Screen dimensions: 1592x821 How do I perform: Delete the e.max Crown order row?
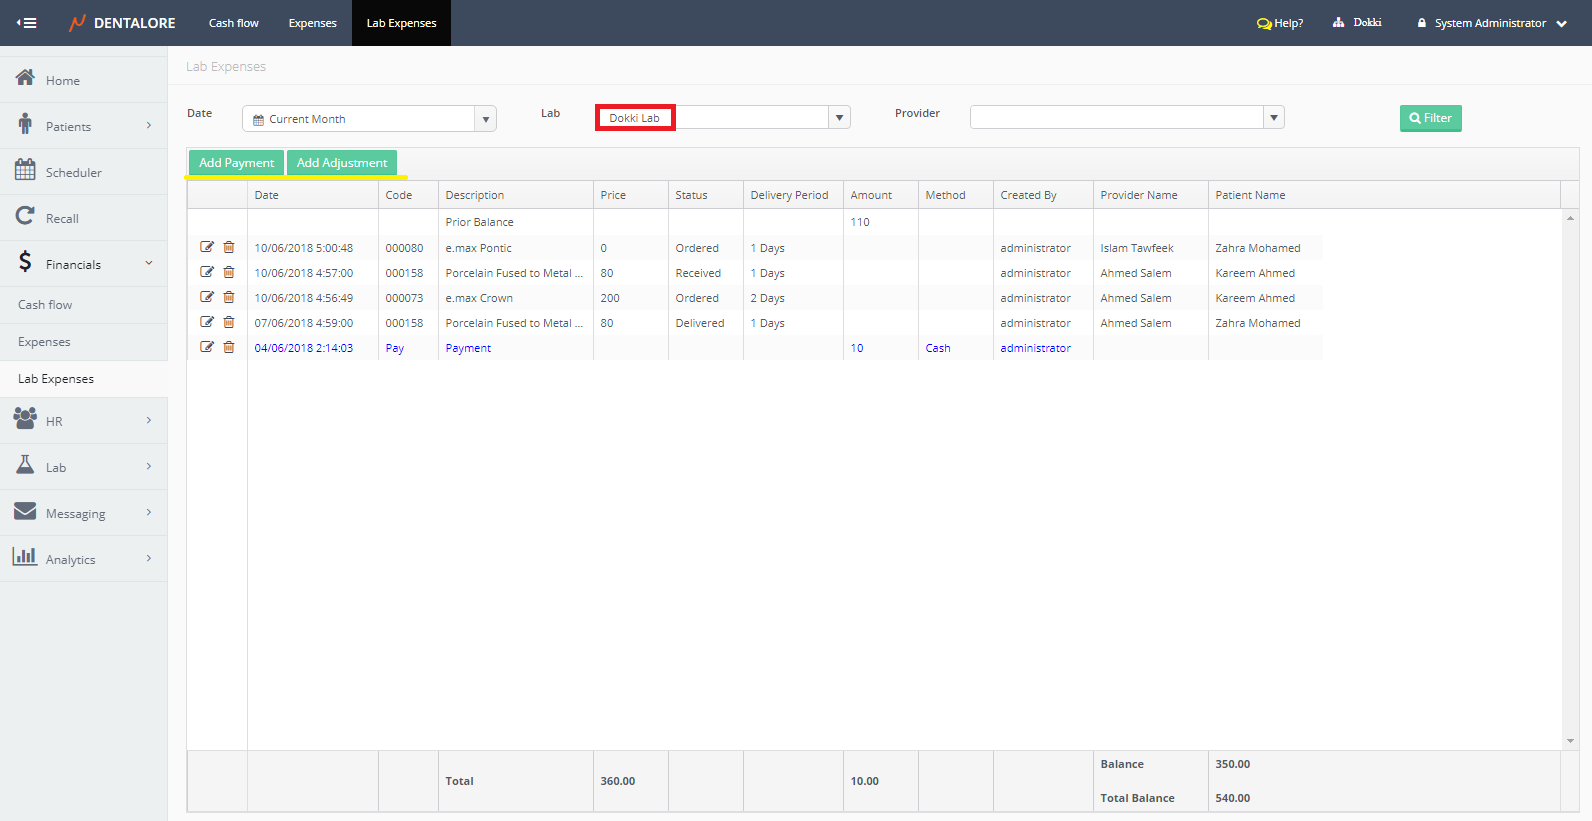point(229,297)
